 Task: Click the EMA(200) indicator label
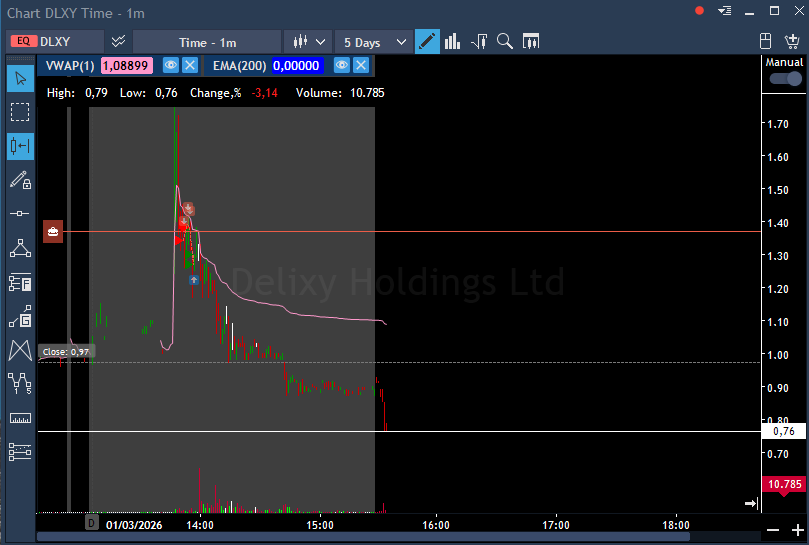240,66
